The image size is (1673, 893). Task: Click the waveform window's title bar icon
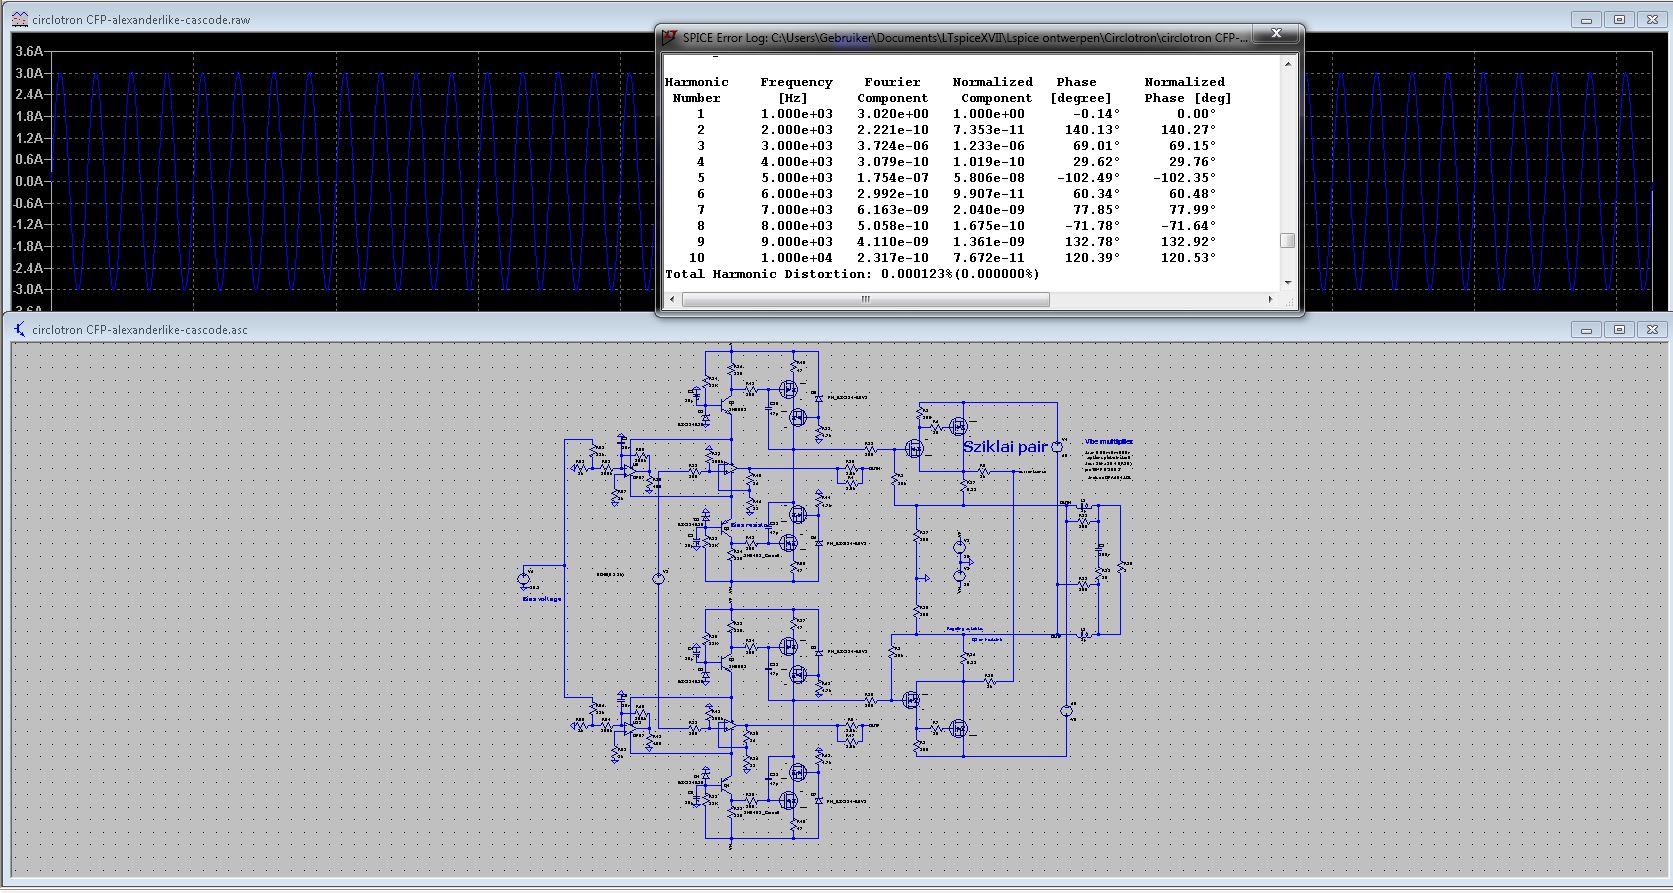click(x=20, y=19)
